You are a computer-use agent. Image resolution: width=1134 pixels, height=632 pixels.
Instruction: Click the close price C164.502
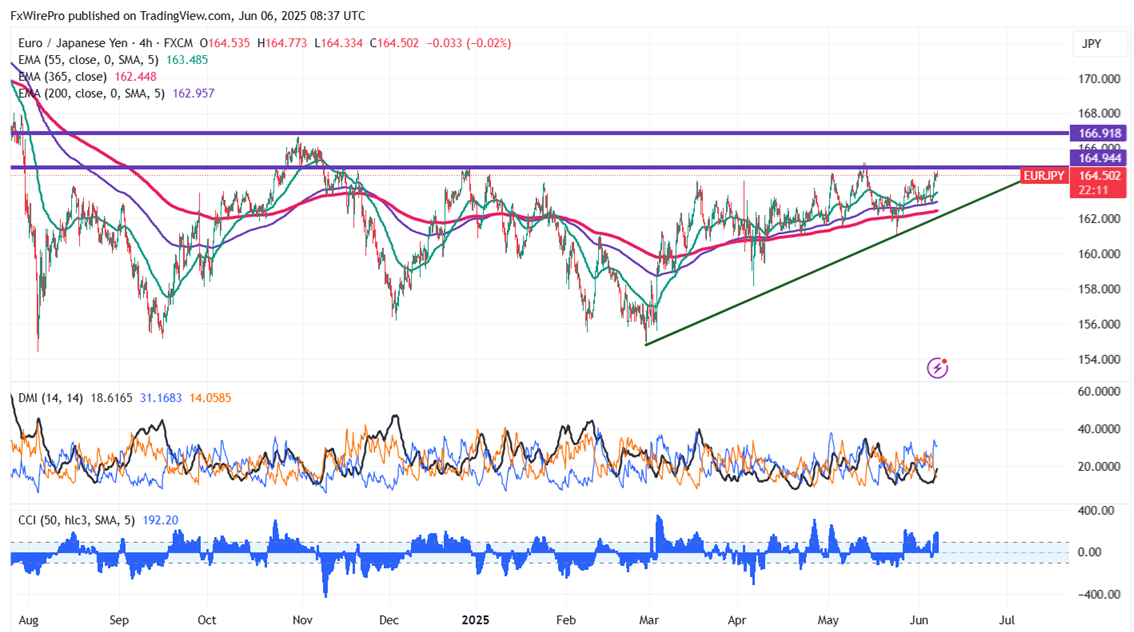tap(394, 43)
